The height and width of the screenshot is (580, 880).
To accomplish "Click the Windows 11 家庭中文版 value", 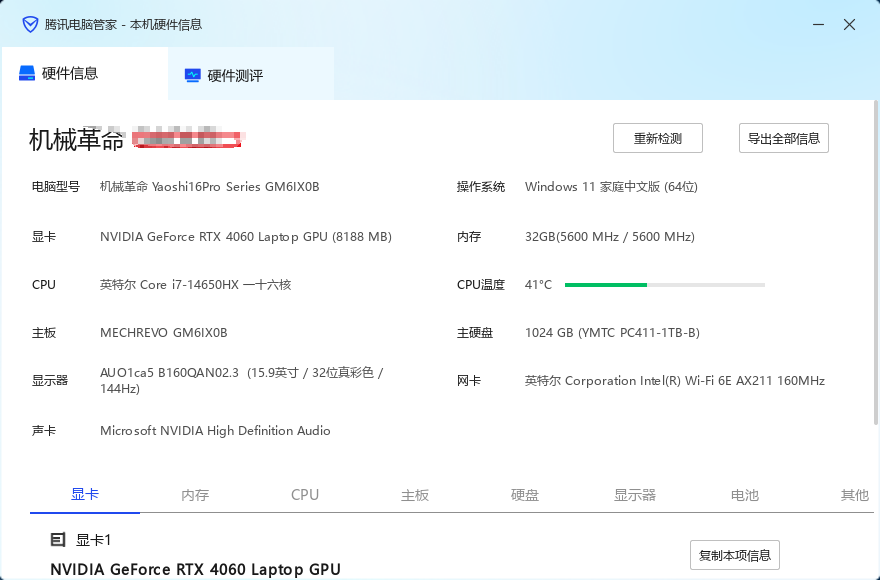I will point(611,187).
